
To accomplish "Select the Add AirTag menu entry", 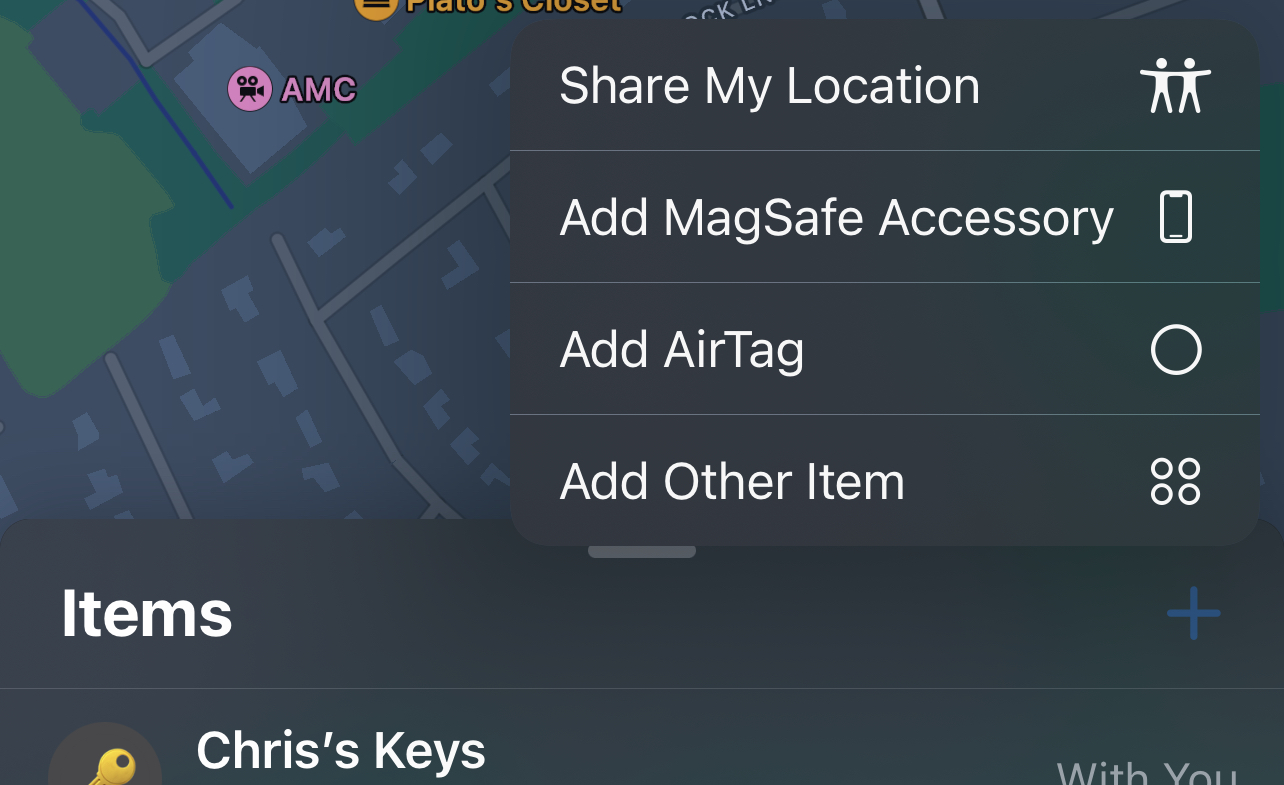I will 885,349.
